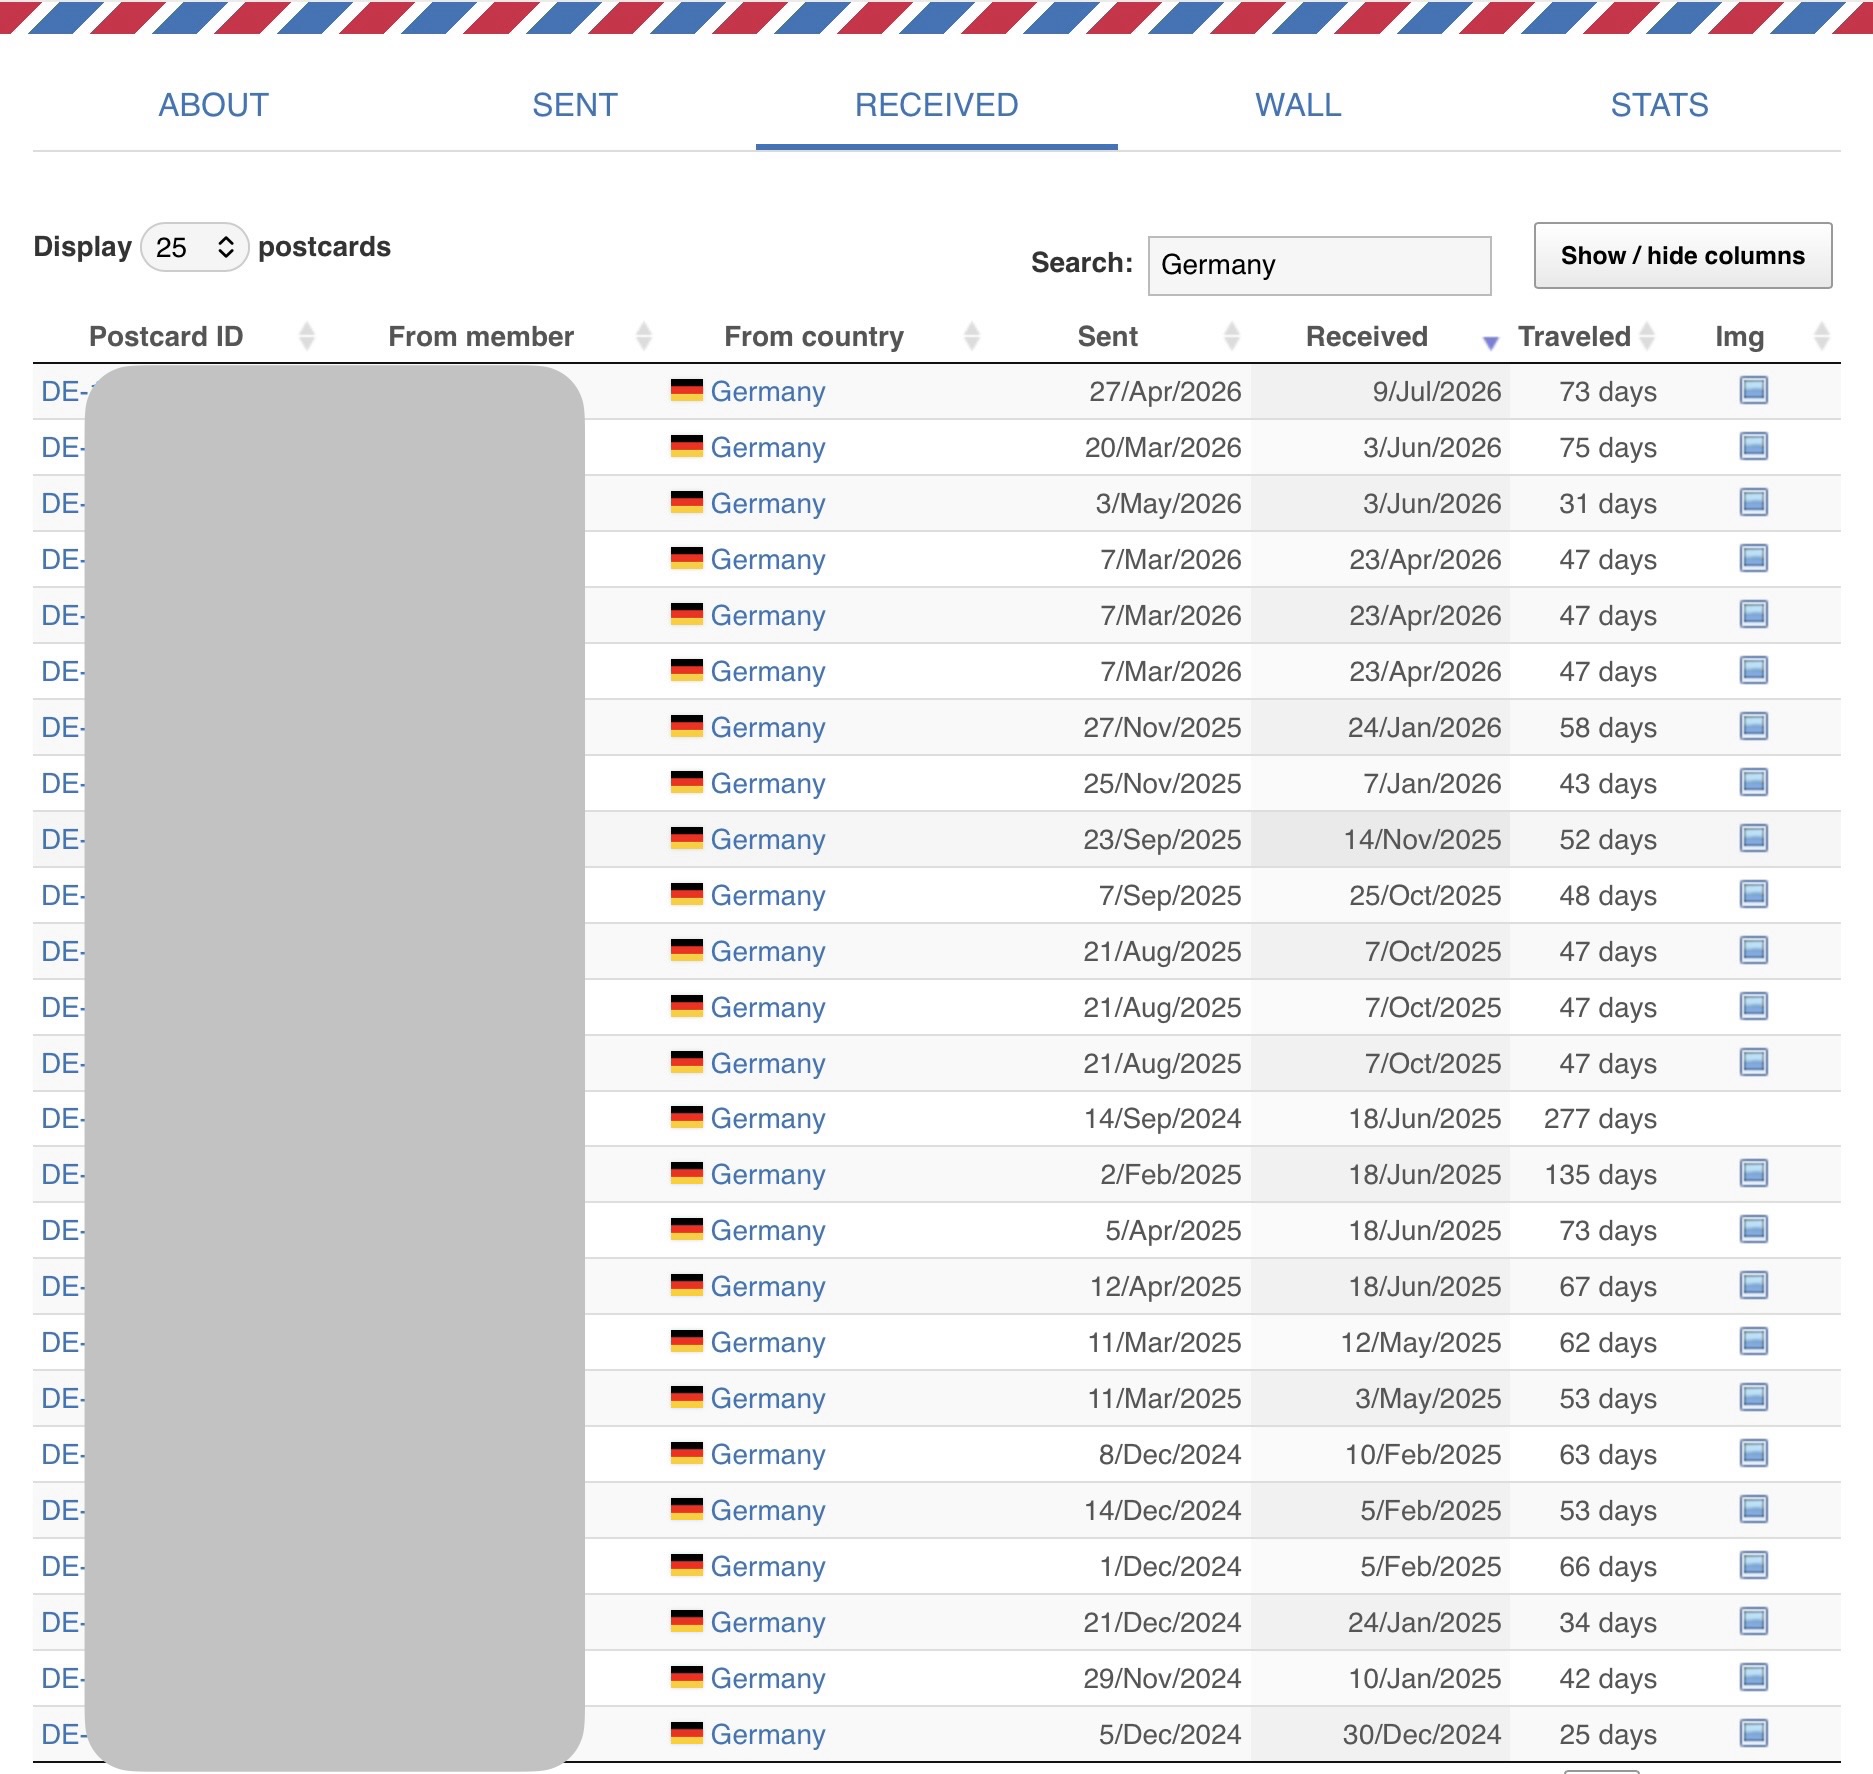
Task: Open image for postcard received 14/Nov/2025
Action: 1753,838
